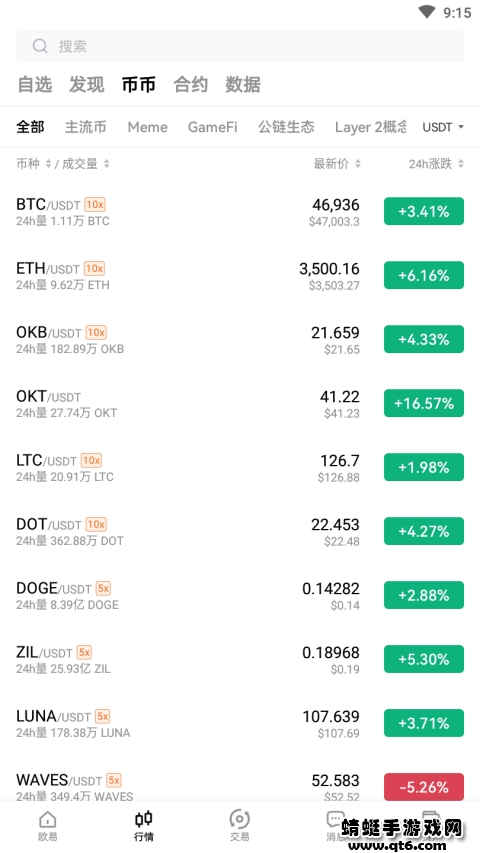Open the USDT quote currency dropdown
This screenshot has height=853, width=480.
pyautogui.click(x=443, y=127)
